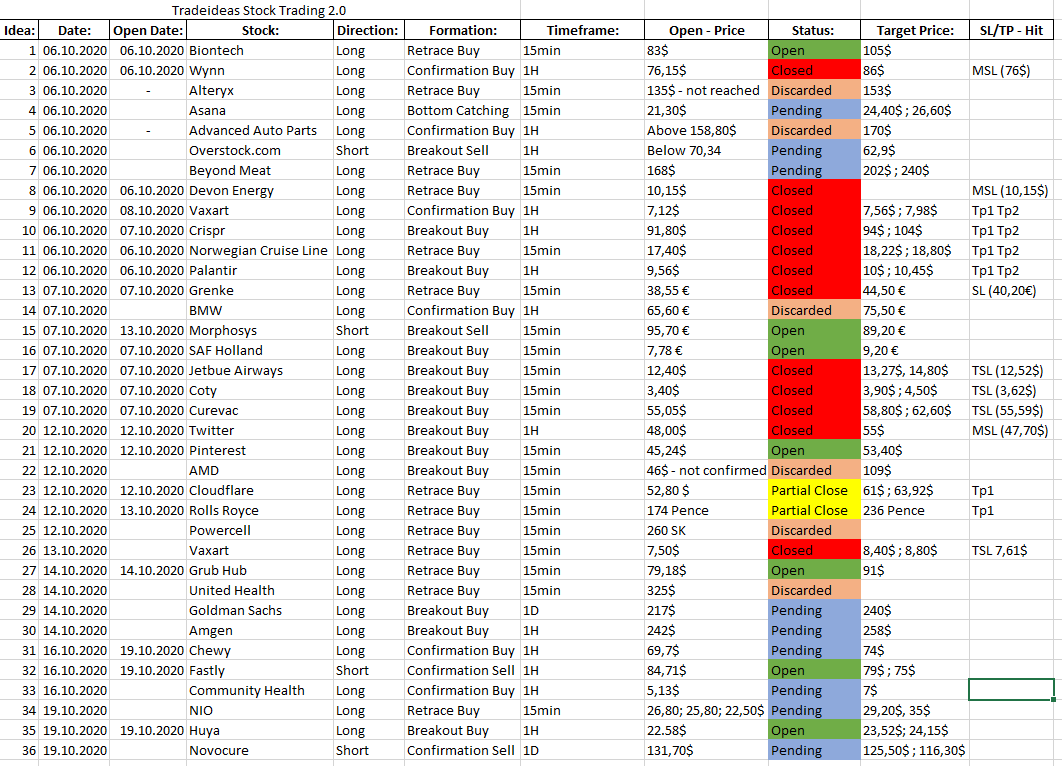
Task: Click the Asana stock cell
Action: [260, 110]
